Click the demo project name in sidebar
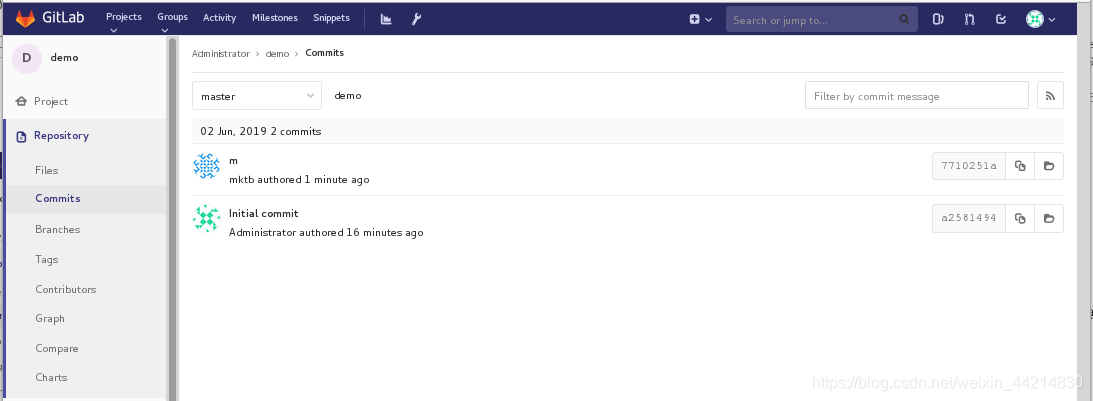1093x401 pixels. pos(64,58)
